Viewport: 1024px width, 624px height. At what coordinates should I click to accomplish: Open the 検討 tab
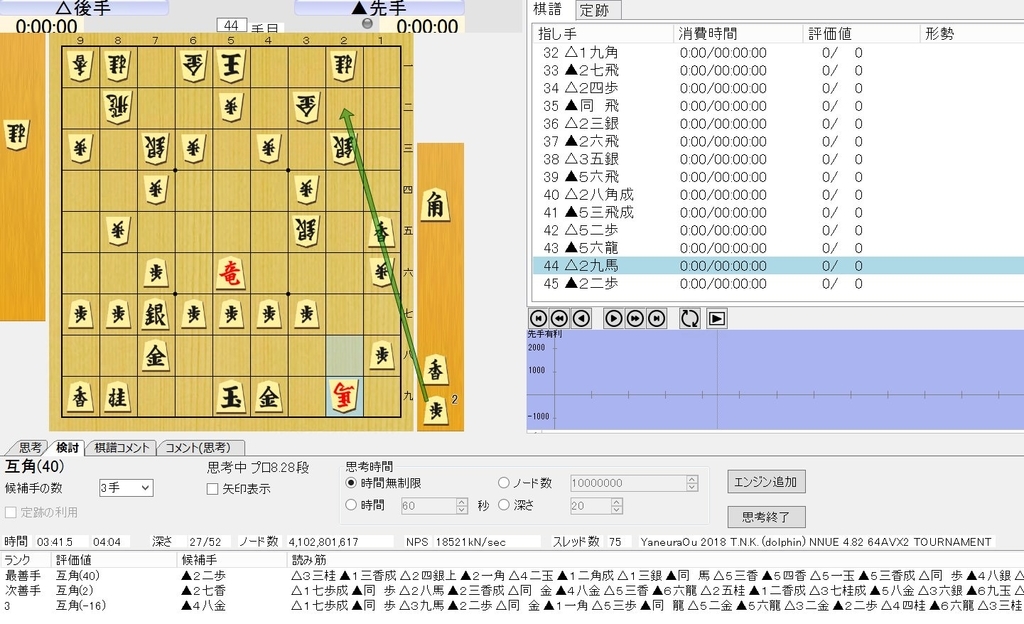click(x=67, y=448)
